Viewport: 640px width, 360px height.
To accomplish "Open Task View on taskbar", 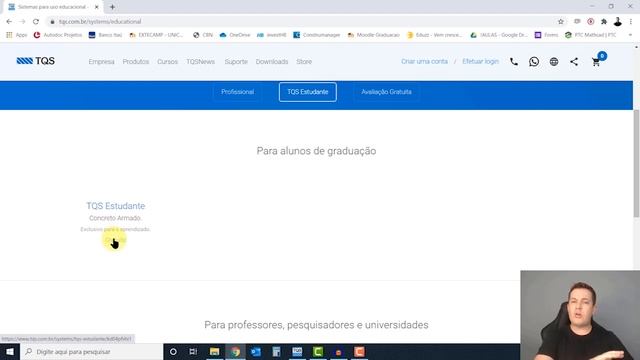I will click(x=193, y=351).
